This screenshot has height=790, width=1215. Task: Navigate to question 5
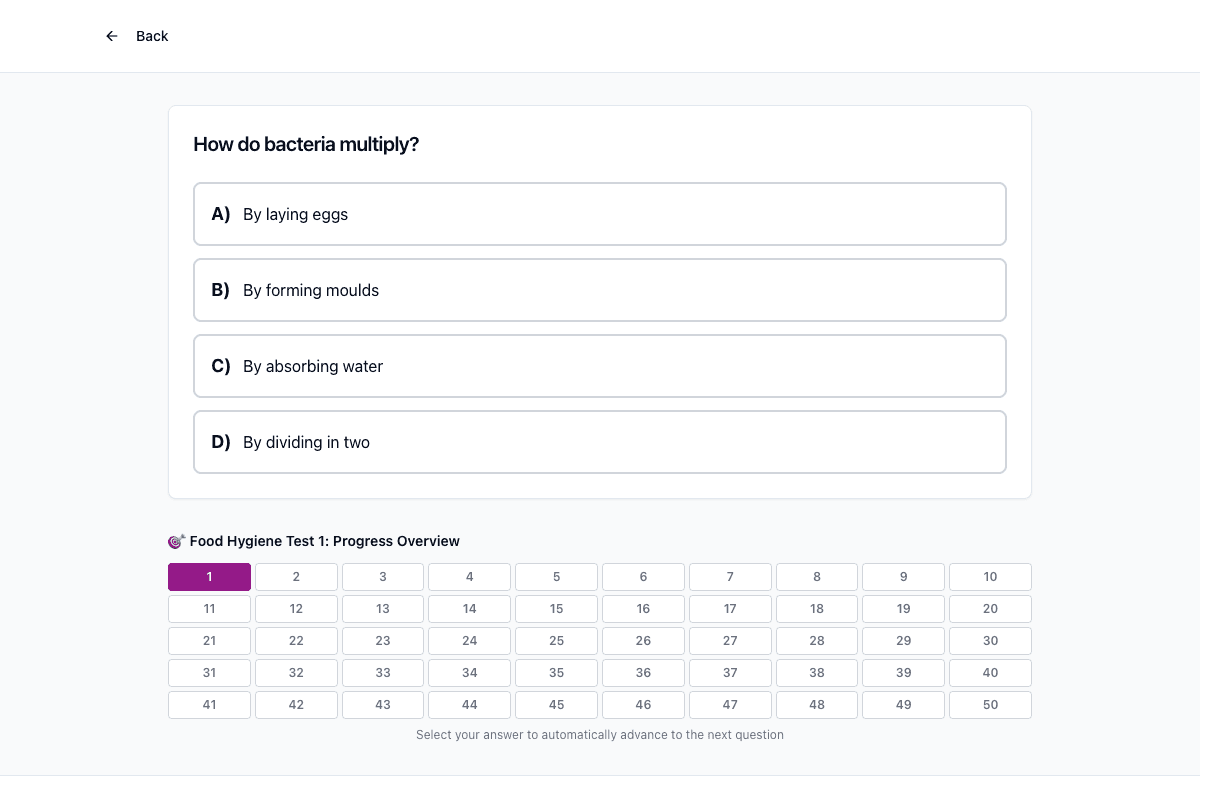point(557,577)
